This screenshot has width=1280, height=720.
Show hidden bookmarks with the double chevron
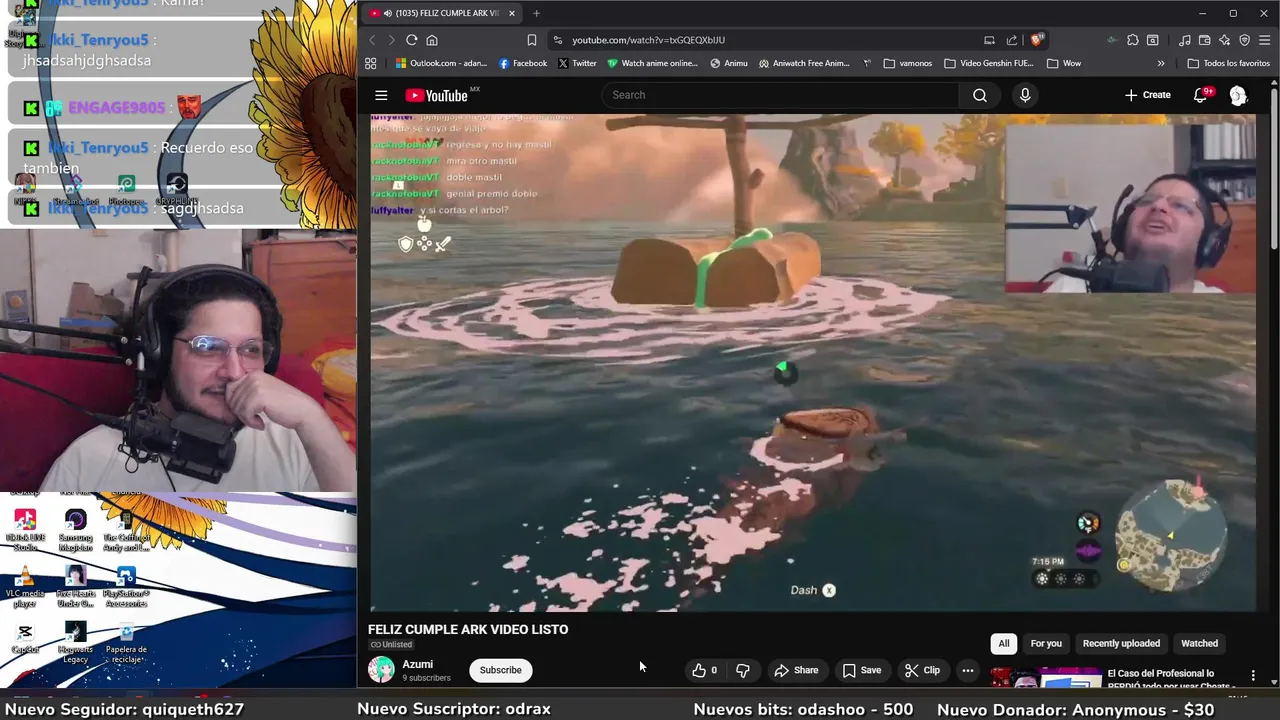(1161, 63)
